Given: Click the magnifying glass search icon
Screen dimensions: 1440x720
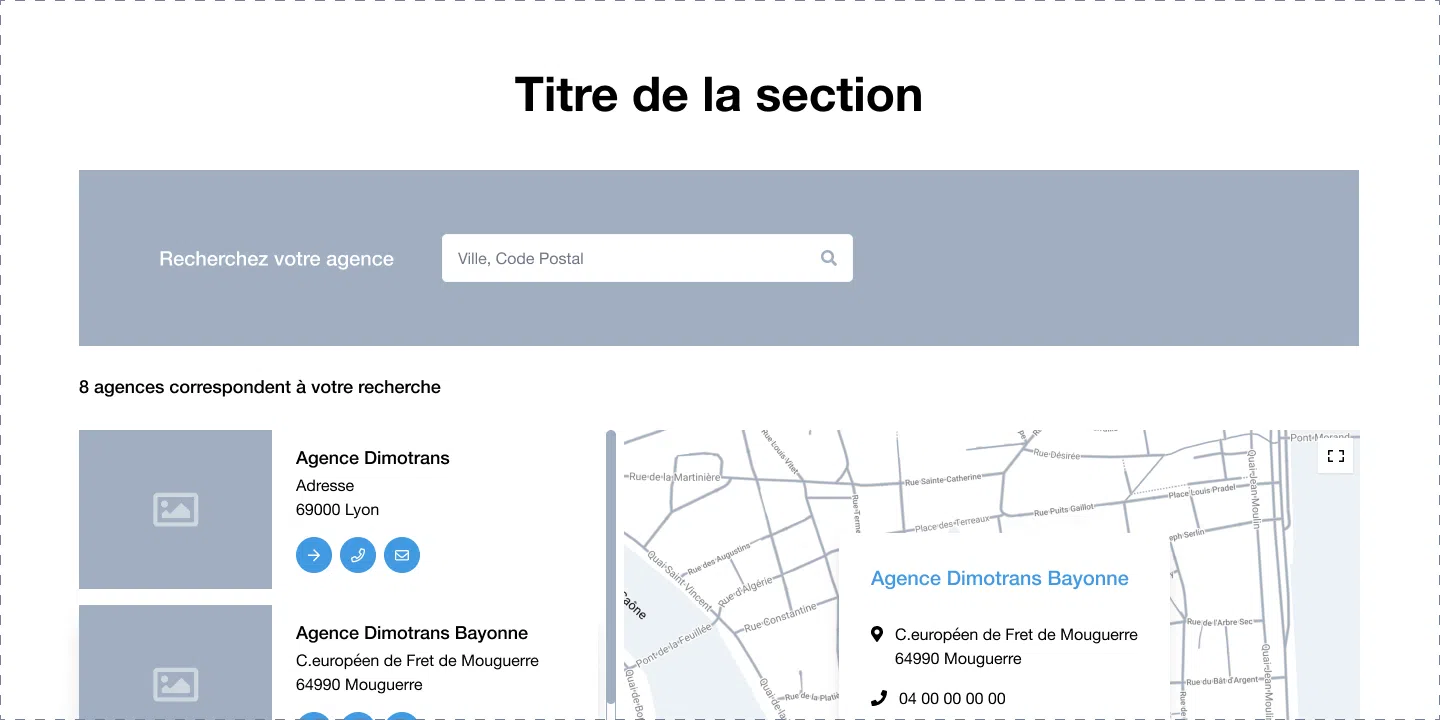Looking at the screenshot, I should 828,258.
